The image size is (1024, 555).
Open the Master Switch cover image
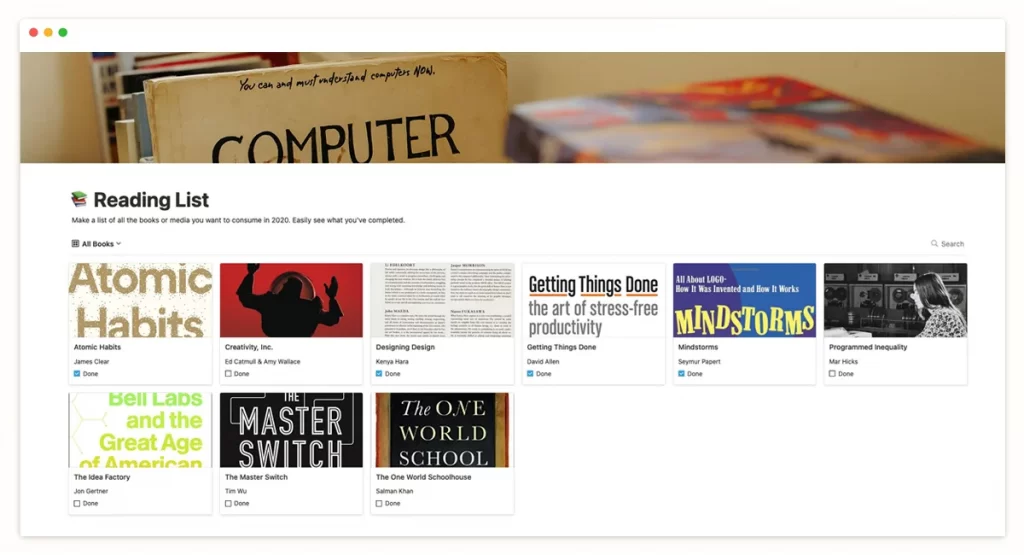291,430
